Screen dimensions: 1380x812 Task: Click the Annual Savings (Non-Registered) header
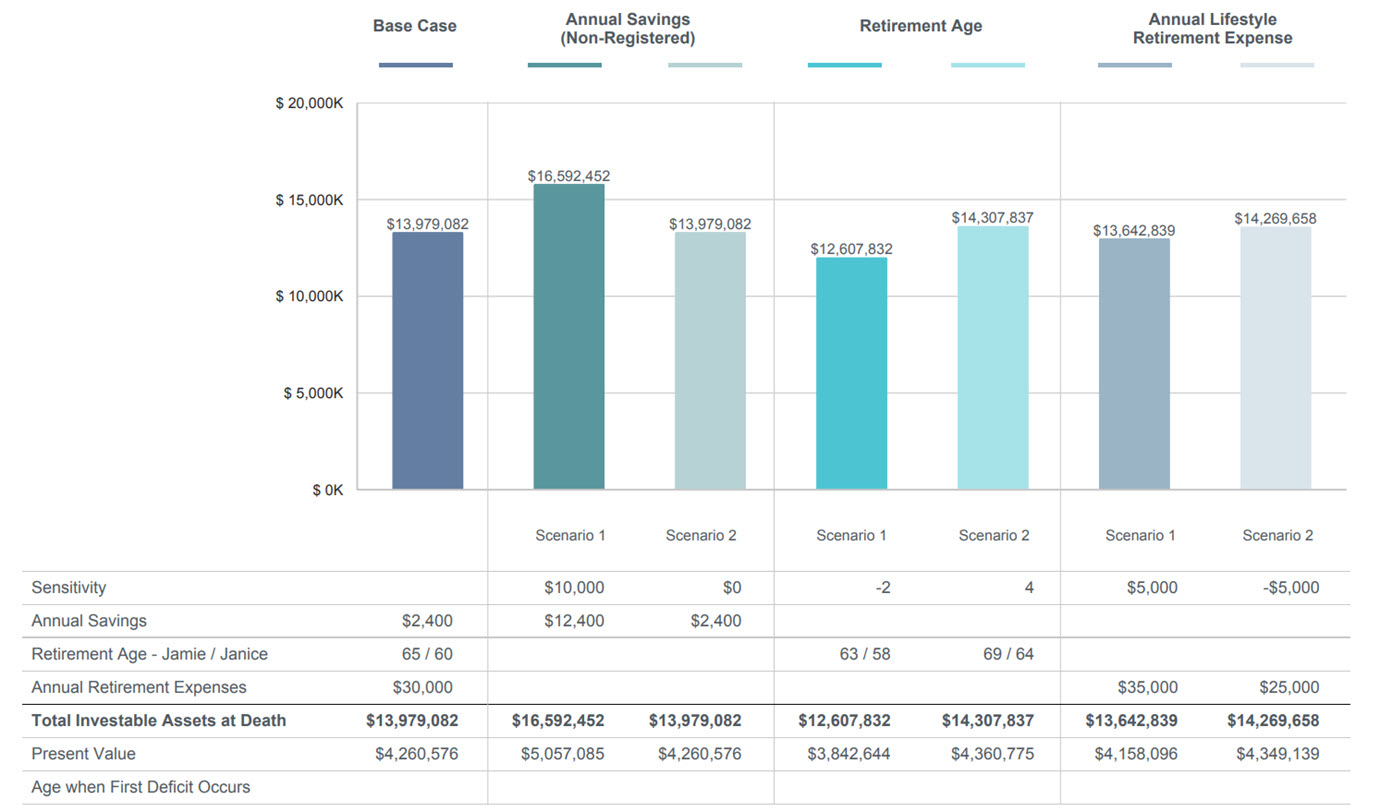coord(628,29)
